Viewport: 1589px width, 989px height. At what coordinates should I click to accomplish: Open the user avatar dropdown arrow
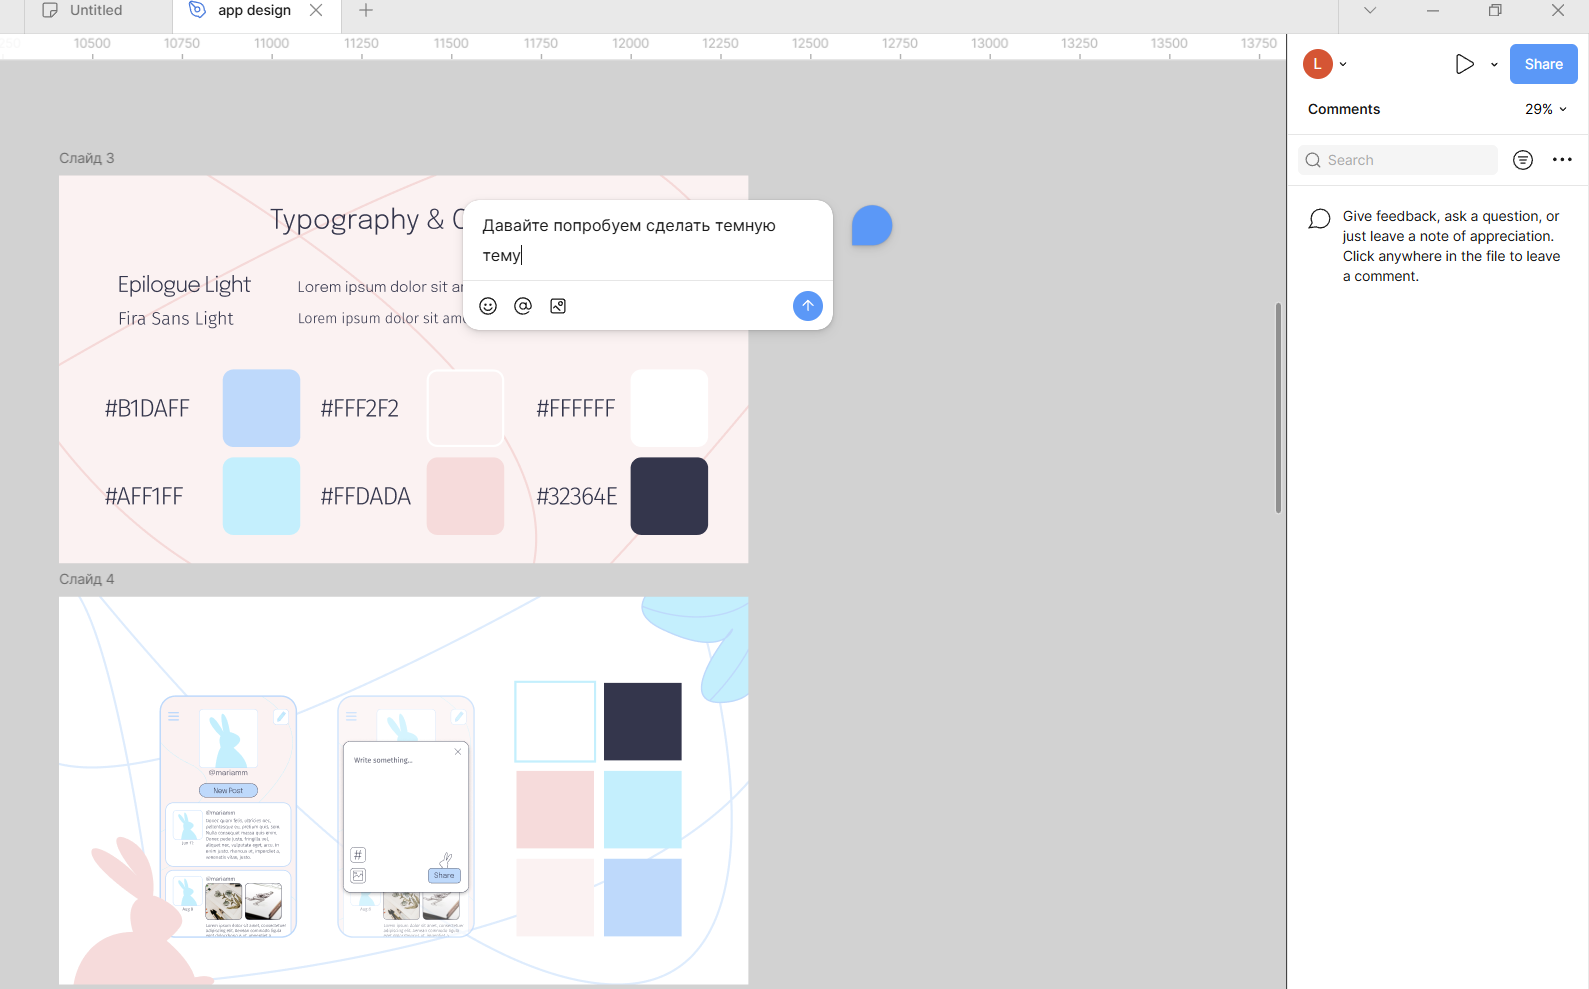coord(1343,64)
